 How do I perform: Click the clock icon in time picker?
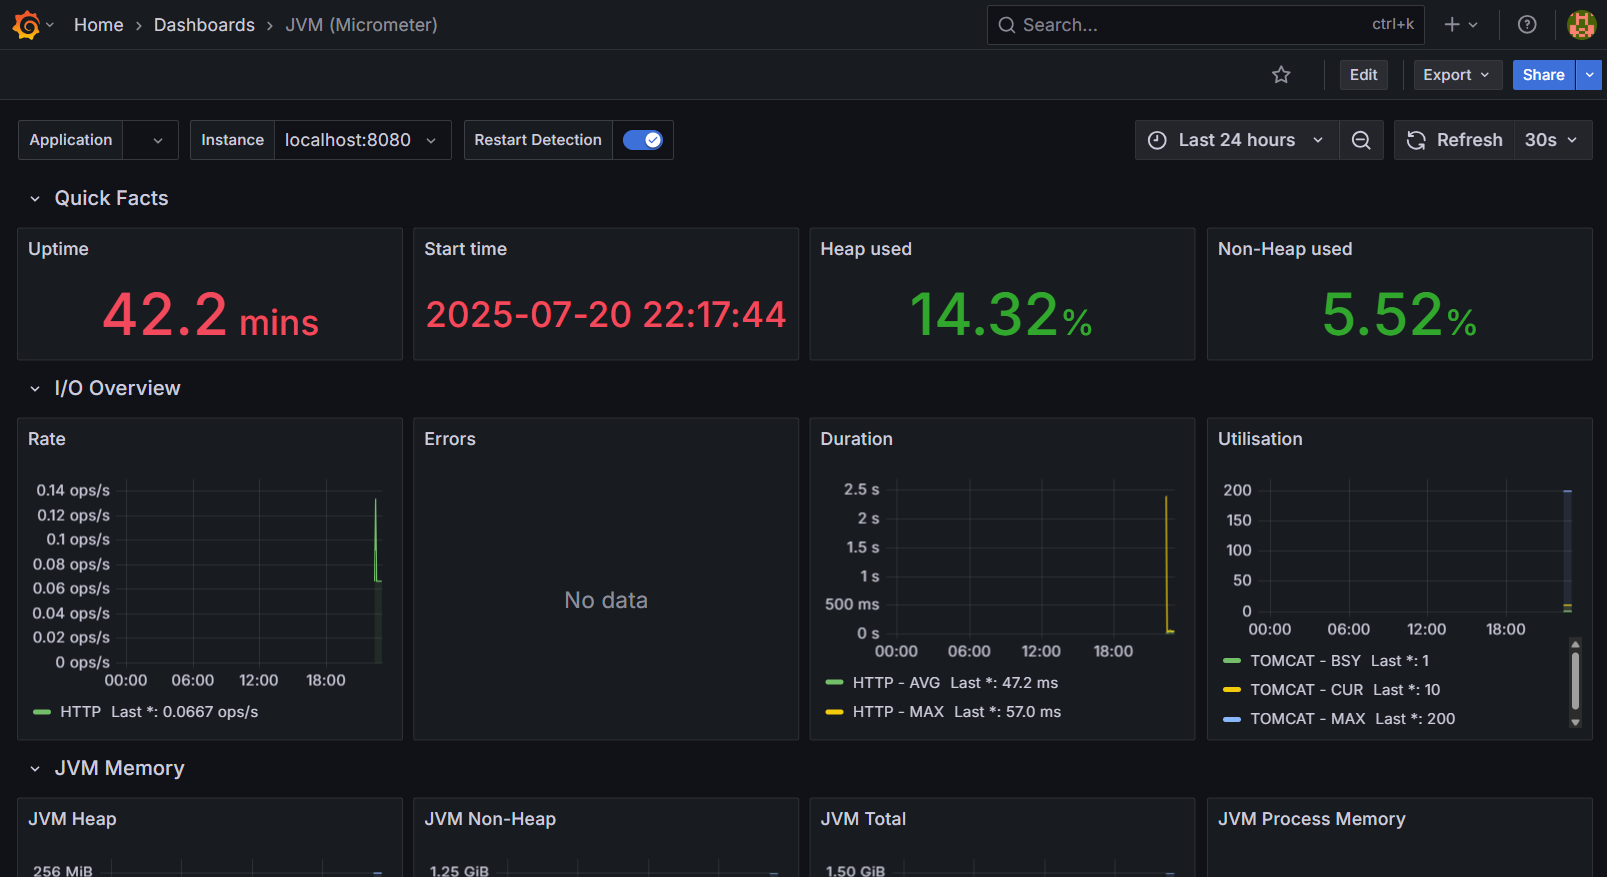click(1157, 140)
